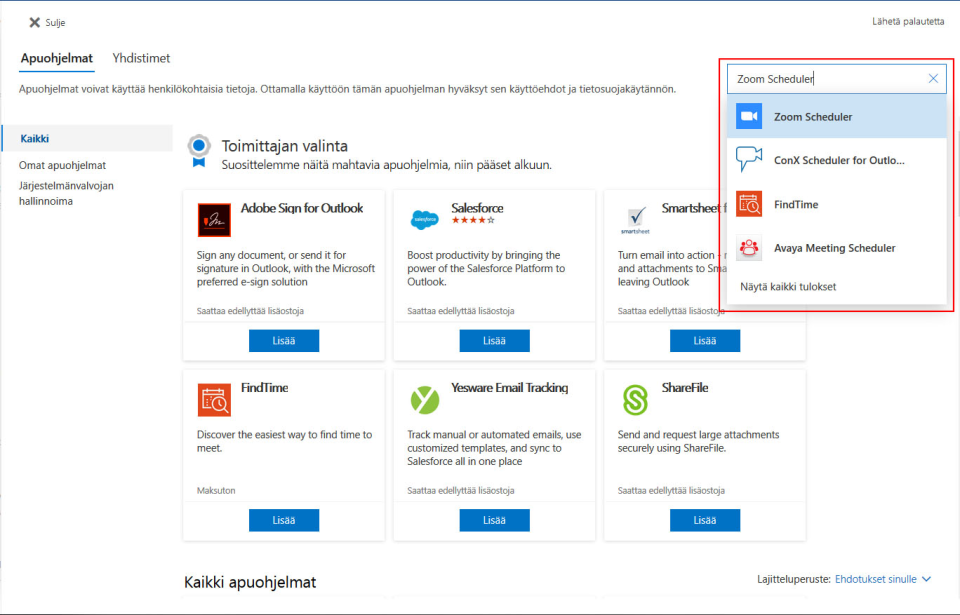Click the Adobe Sign for Outlook icon
Screen dimensions: 960x615
coord(214,220)
